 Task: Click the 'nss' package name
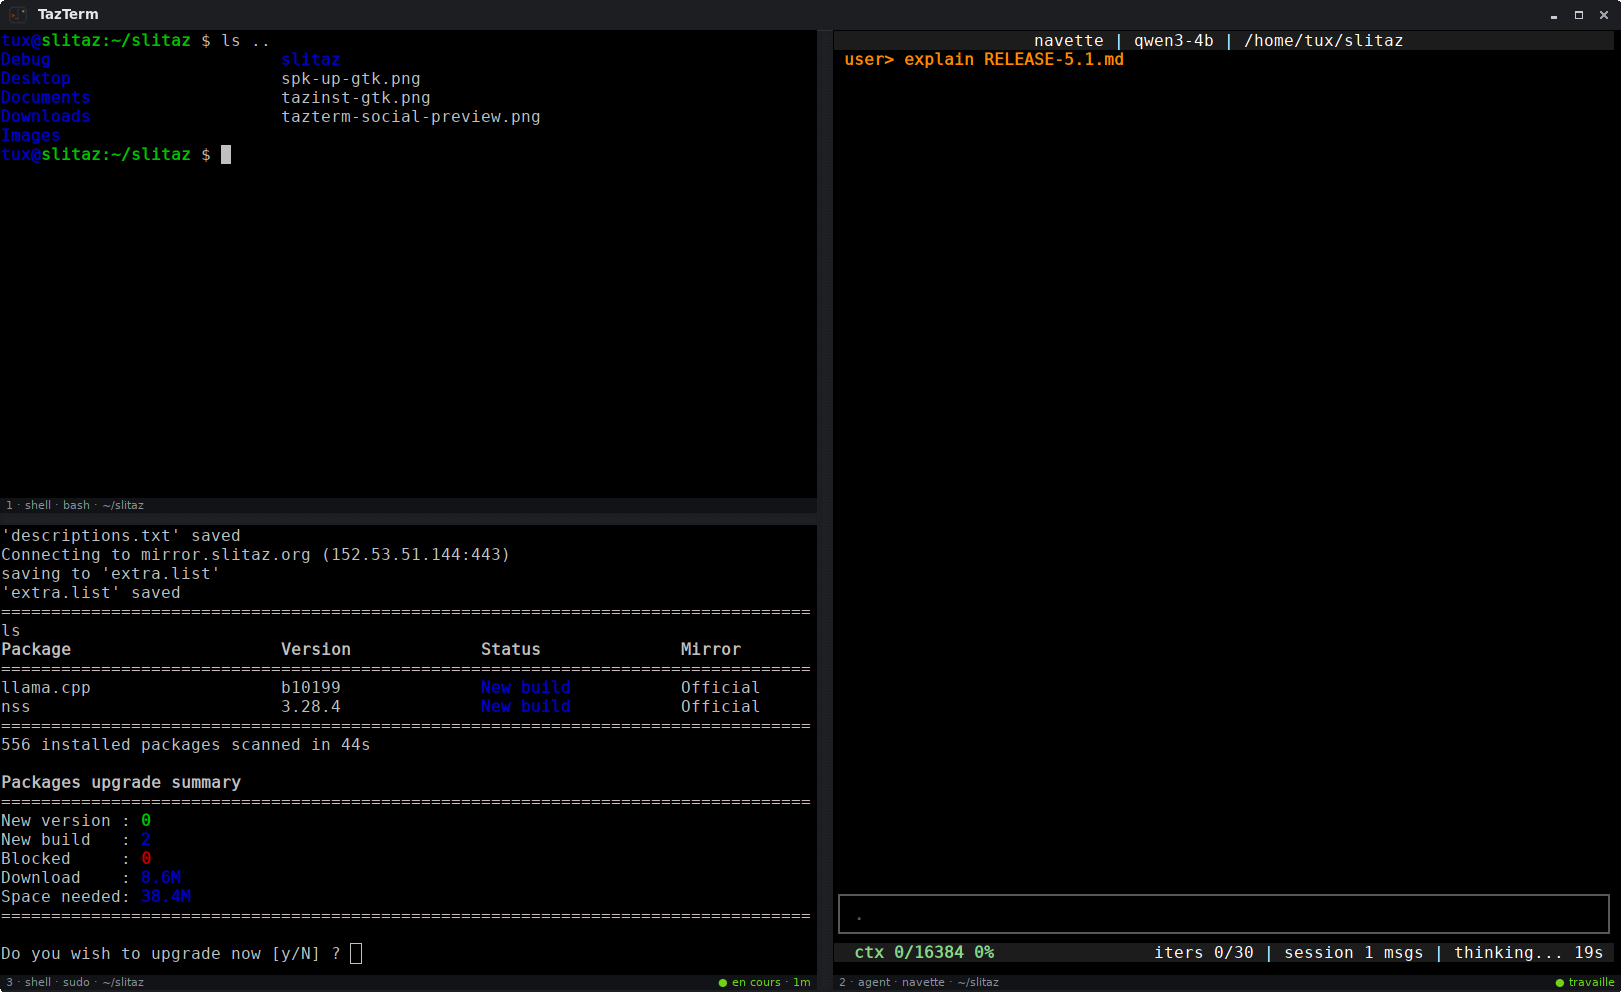click(x=16, y=707)
